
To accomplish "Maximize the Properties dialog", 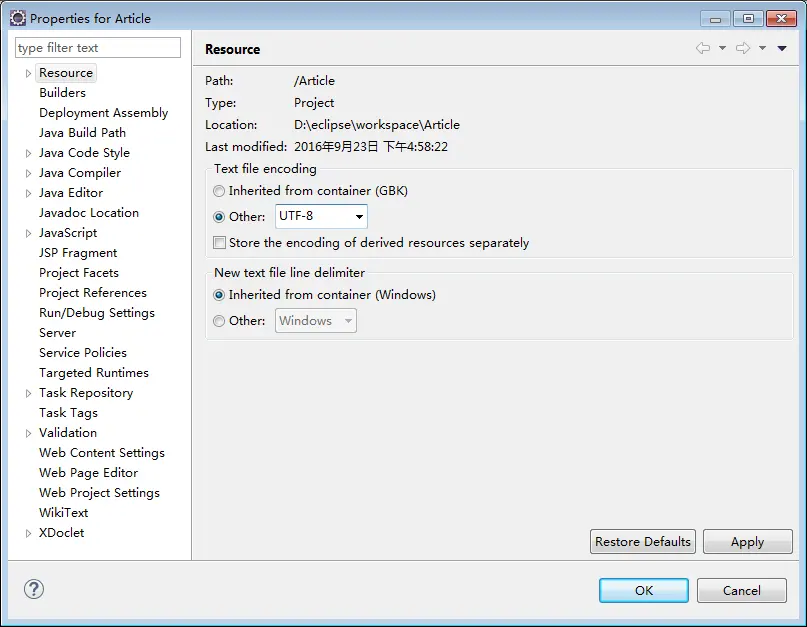I will point(748,19).
